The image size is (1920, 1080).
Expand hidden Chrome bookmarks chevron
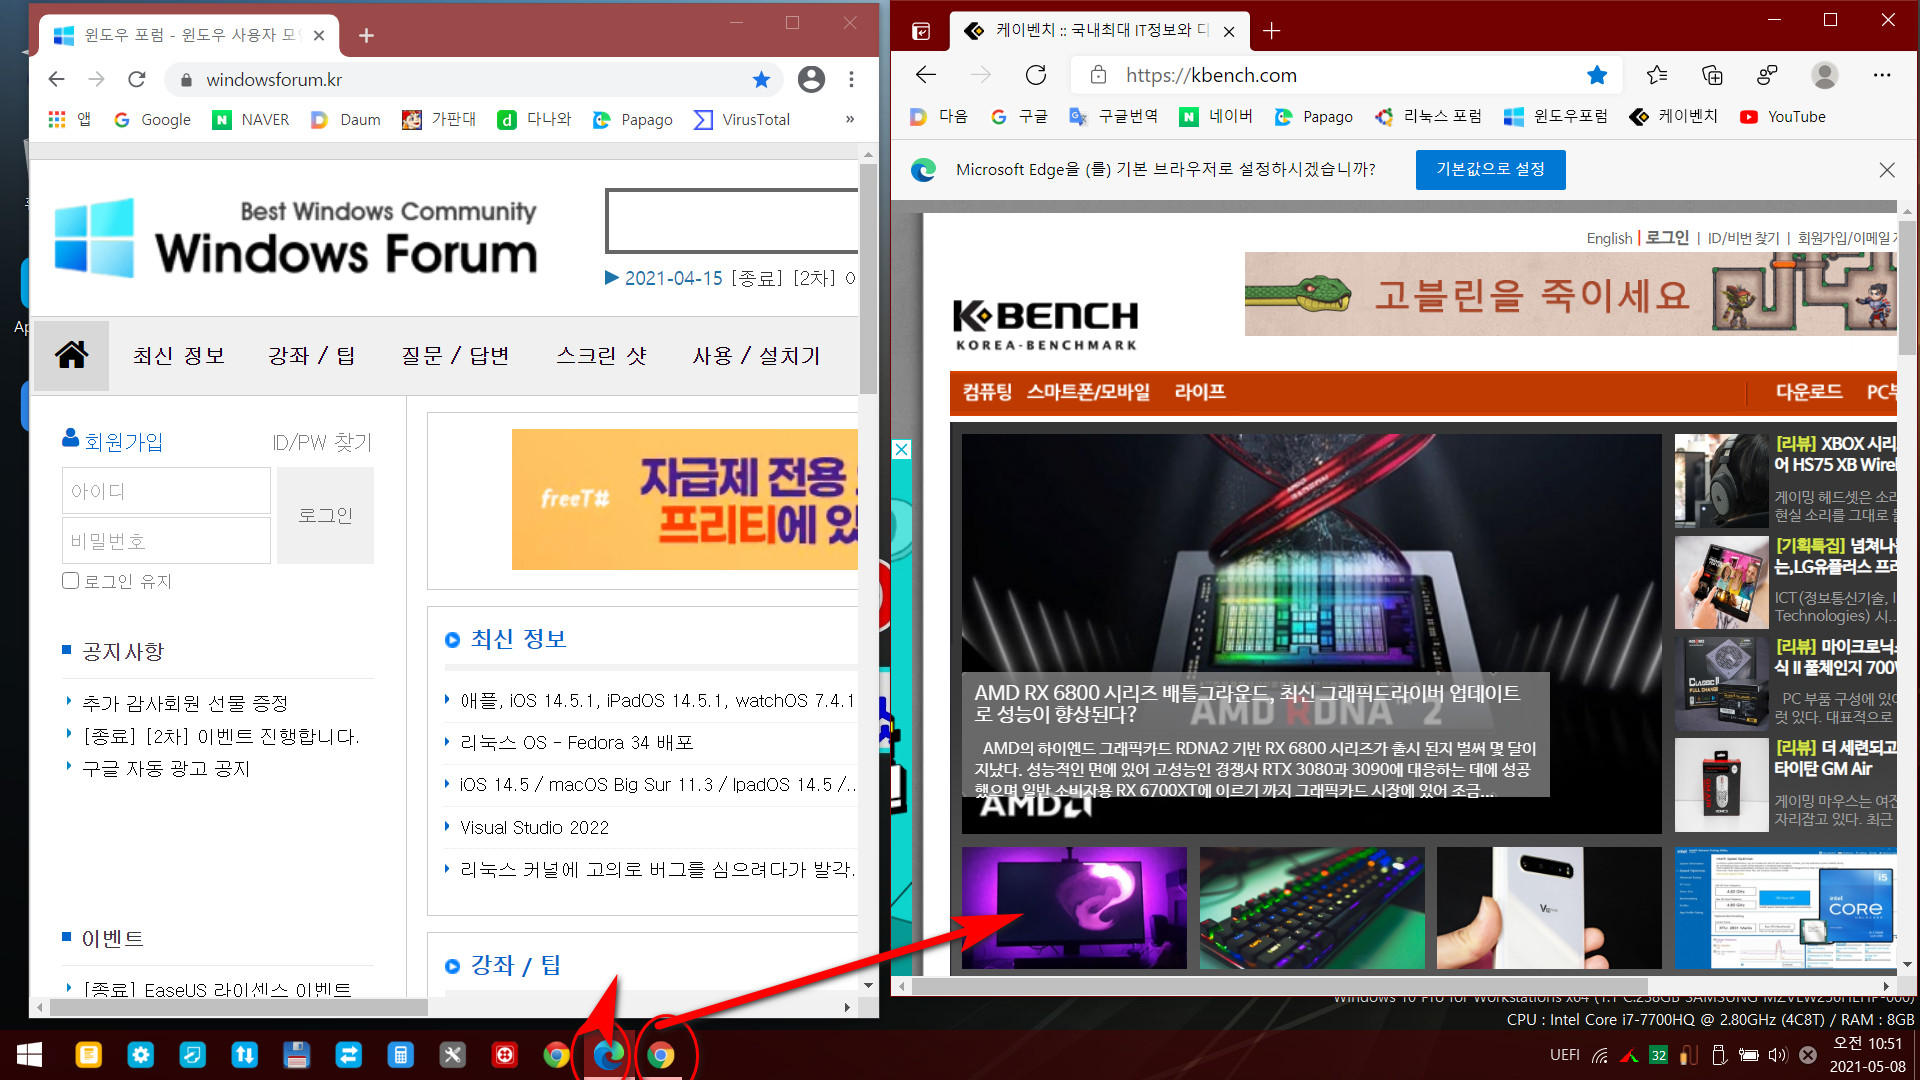(x=850, y=119)
